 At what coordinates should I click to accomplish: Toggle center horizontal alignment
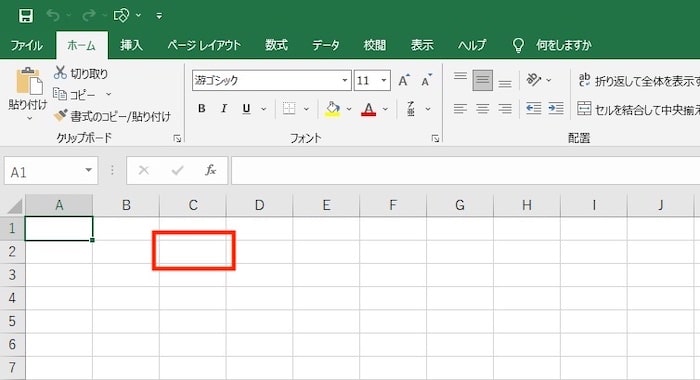point(483,109)
